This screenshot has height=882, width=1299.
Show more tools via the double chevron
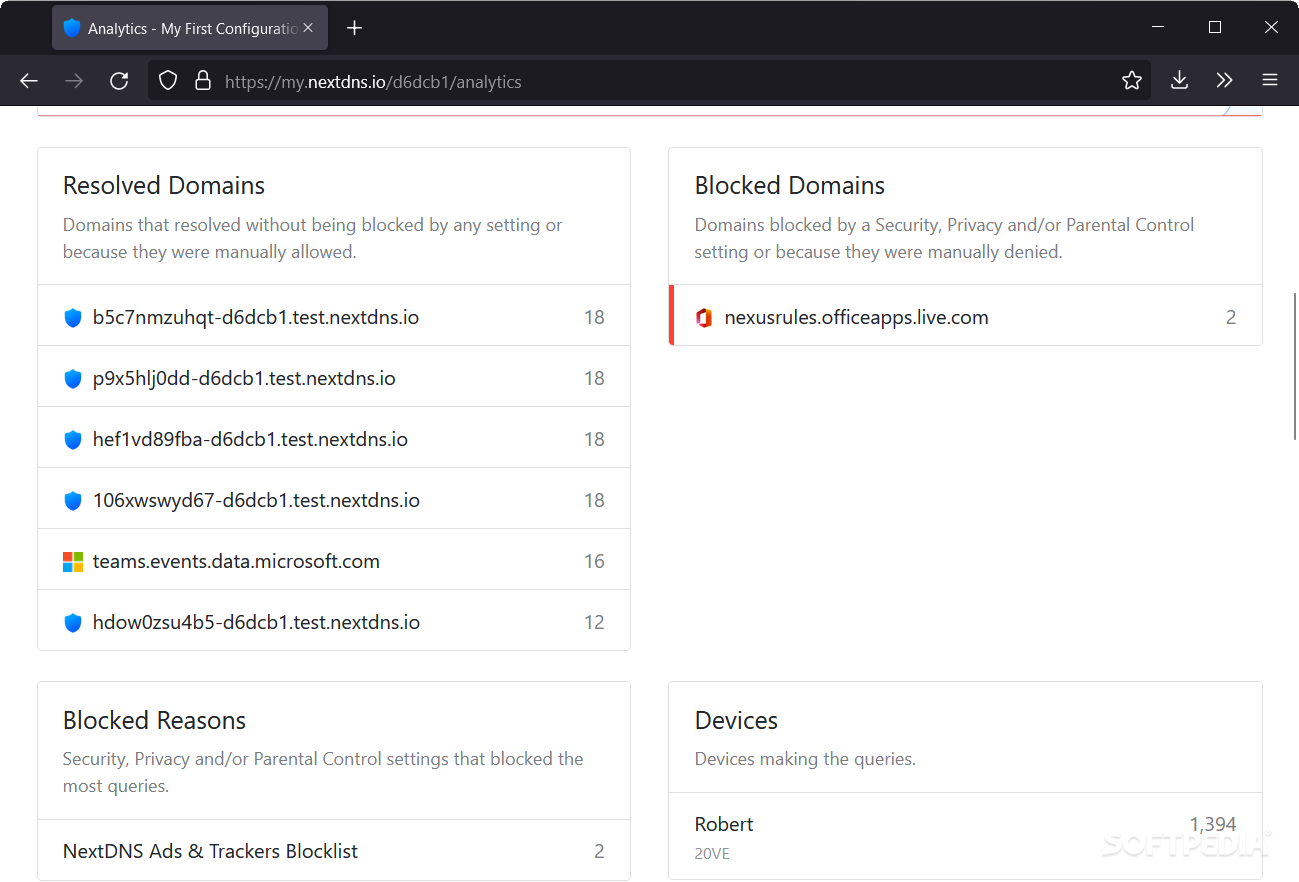[1224, 81]
